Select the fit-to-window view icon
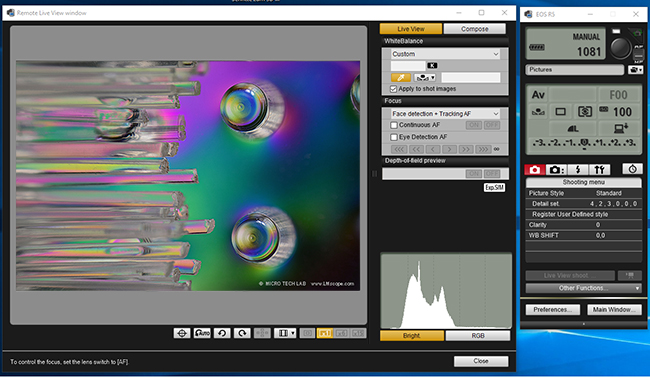 click(x=307, y=333)
